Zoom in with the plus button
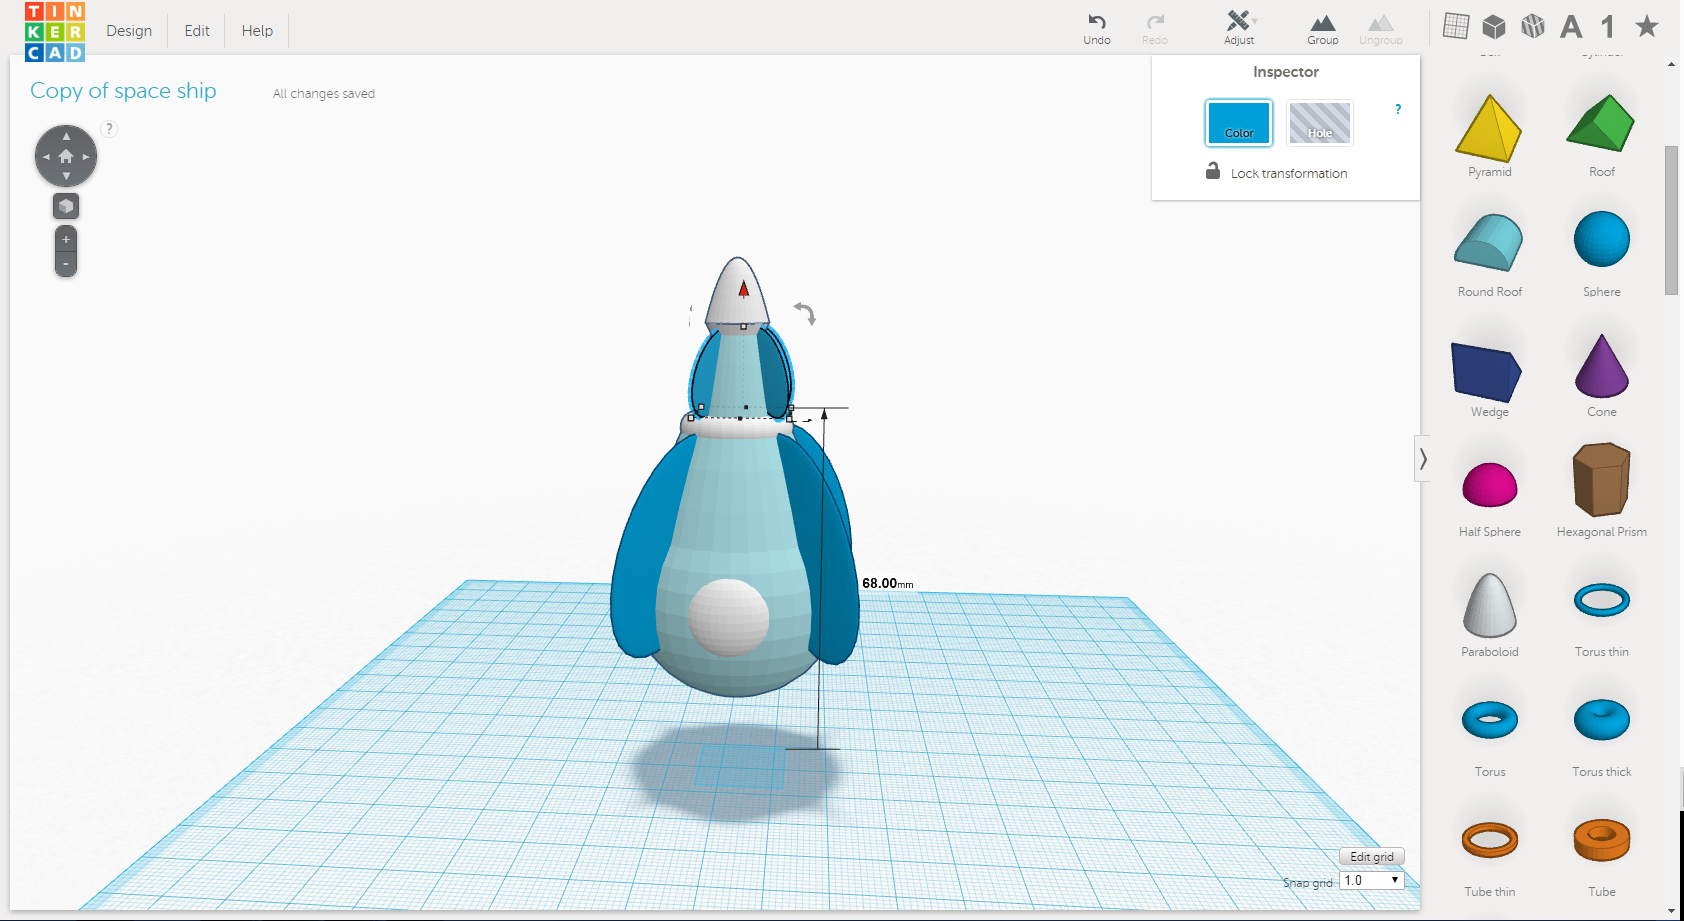The image size is (1684, 921). [66, 240]
